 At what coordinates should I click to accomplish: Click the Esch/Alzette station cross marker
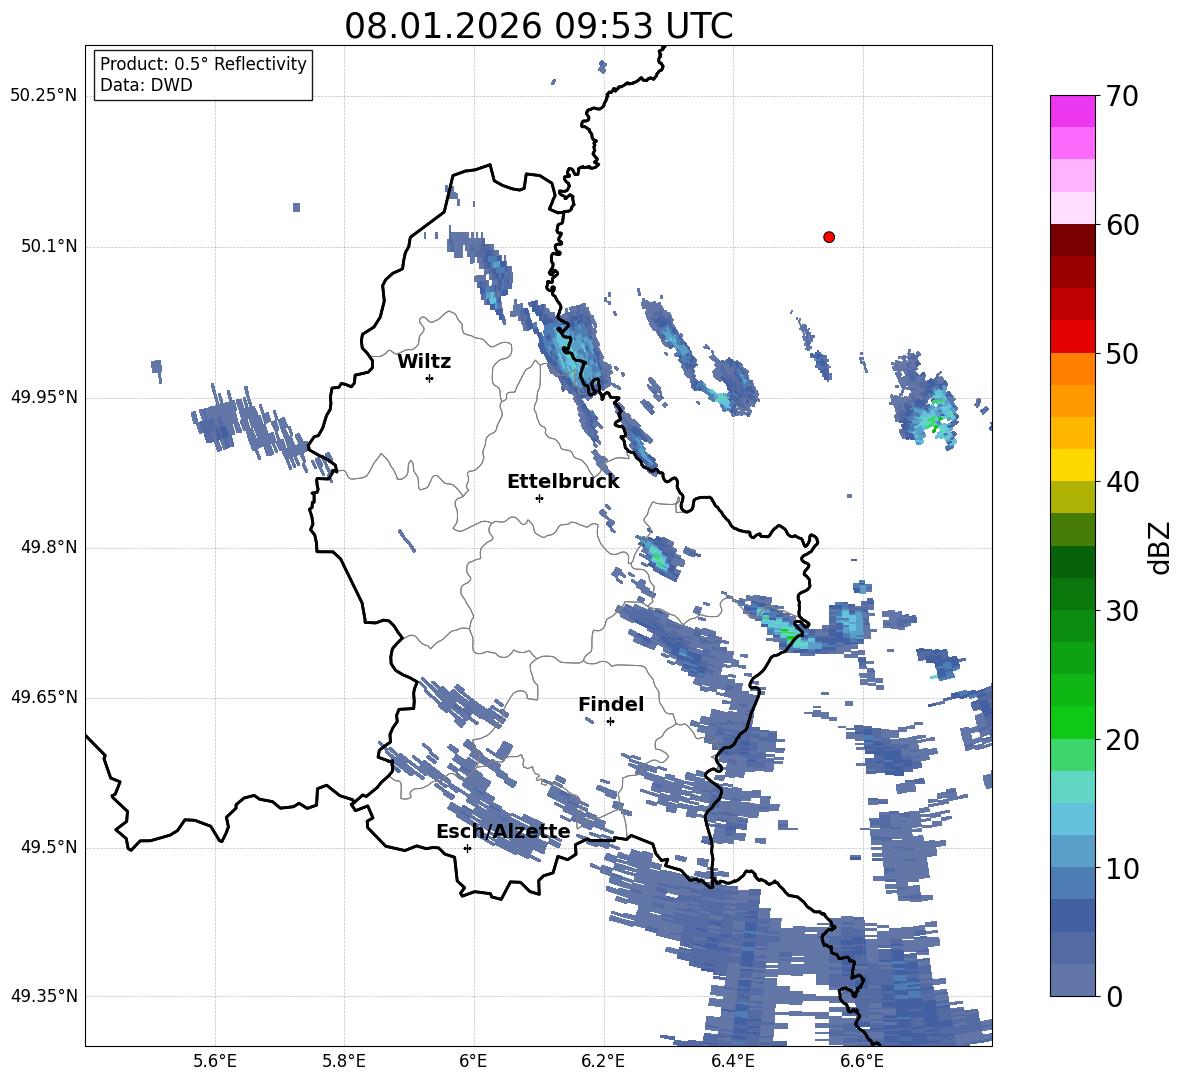(x=467, y=848)
